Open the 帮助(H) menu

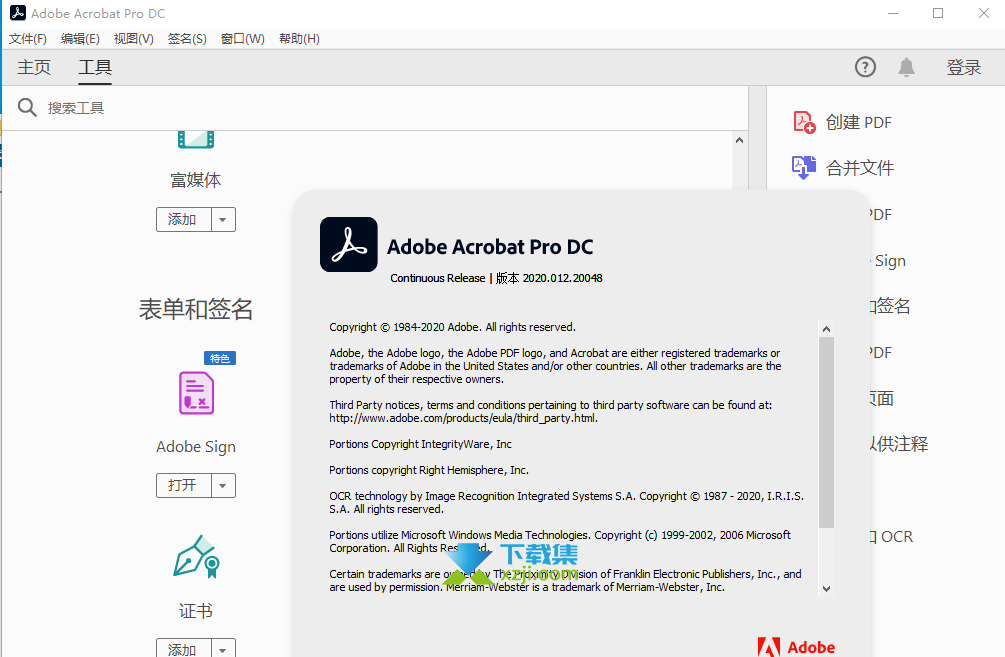(299, 39)
